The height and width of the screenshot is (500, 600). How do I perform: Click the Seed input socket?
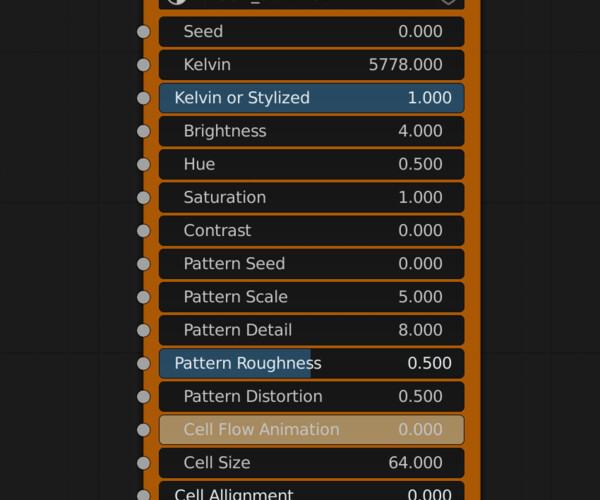pyautogui.click(x=143, y=32)
